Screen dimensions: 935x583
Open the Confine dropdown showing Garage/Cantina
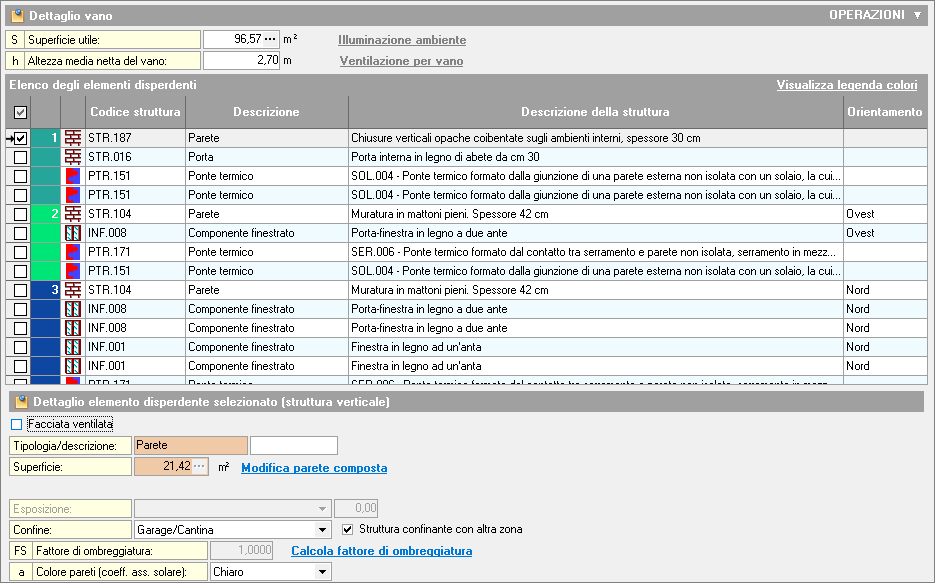pos(322,530)
